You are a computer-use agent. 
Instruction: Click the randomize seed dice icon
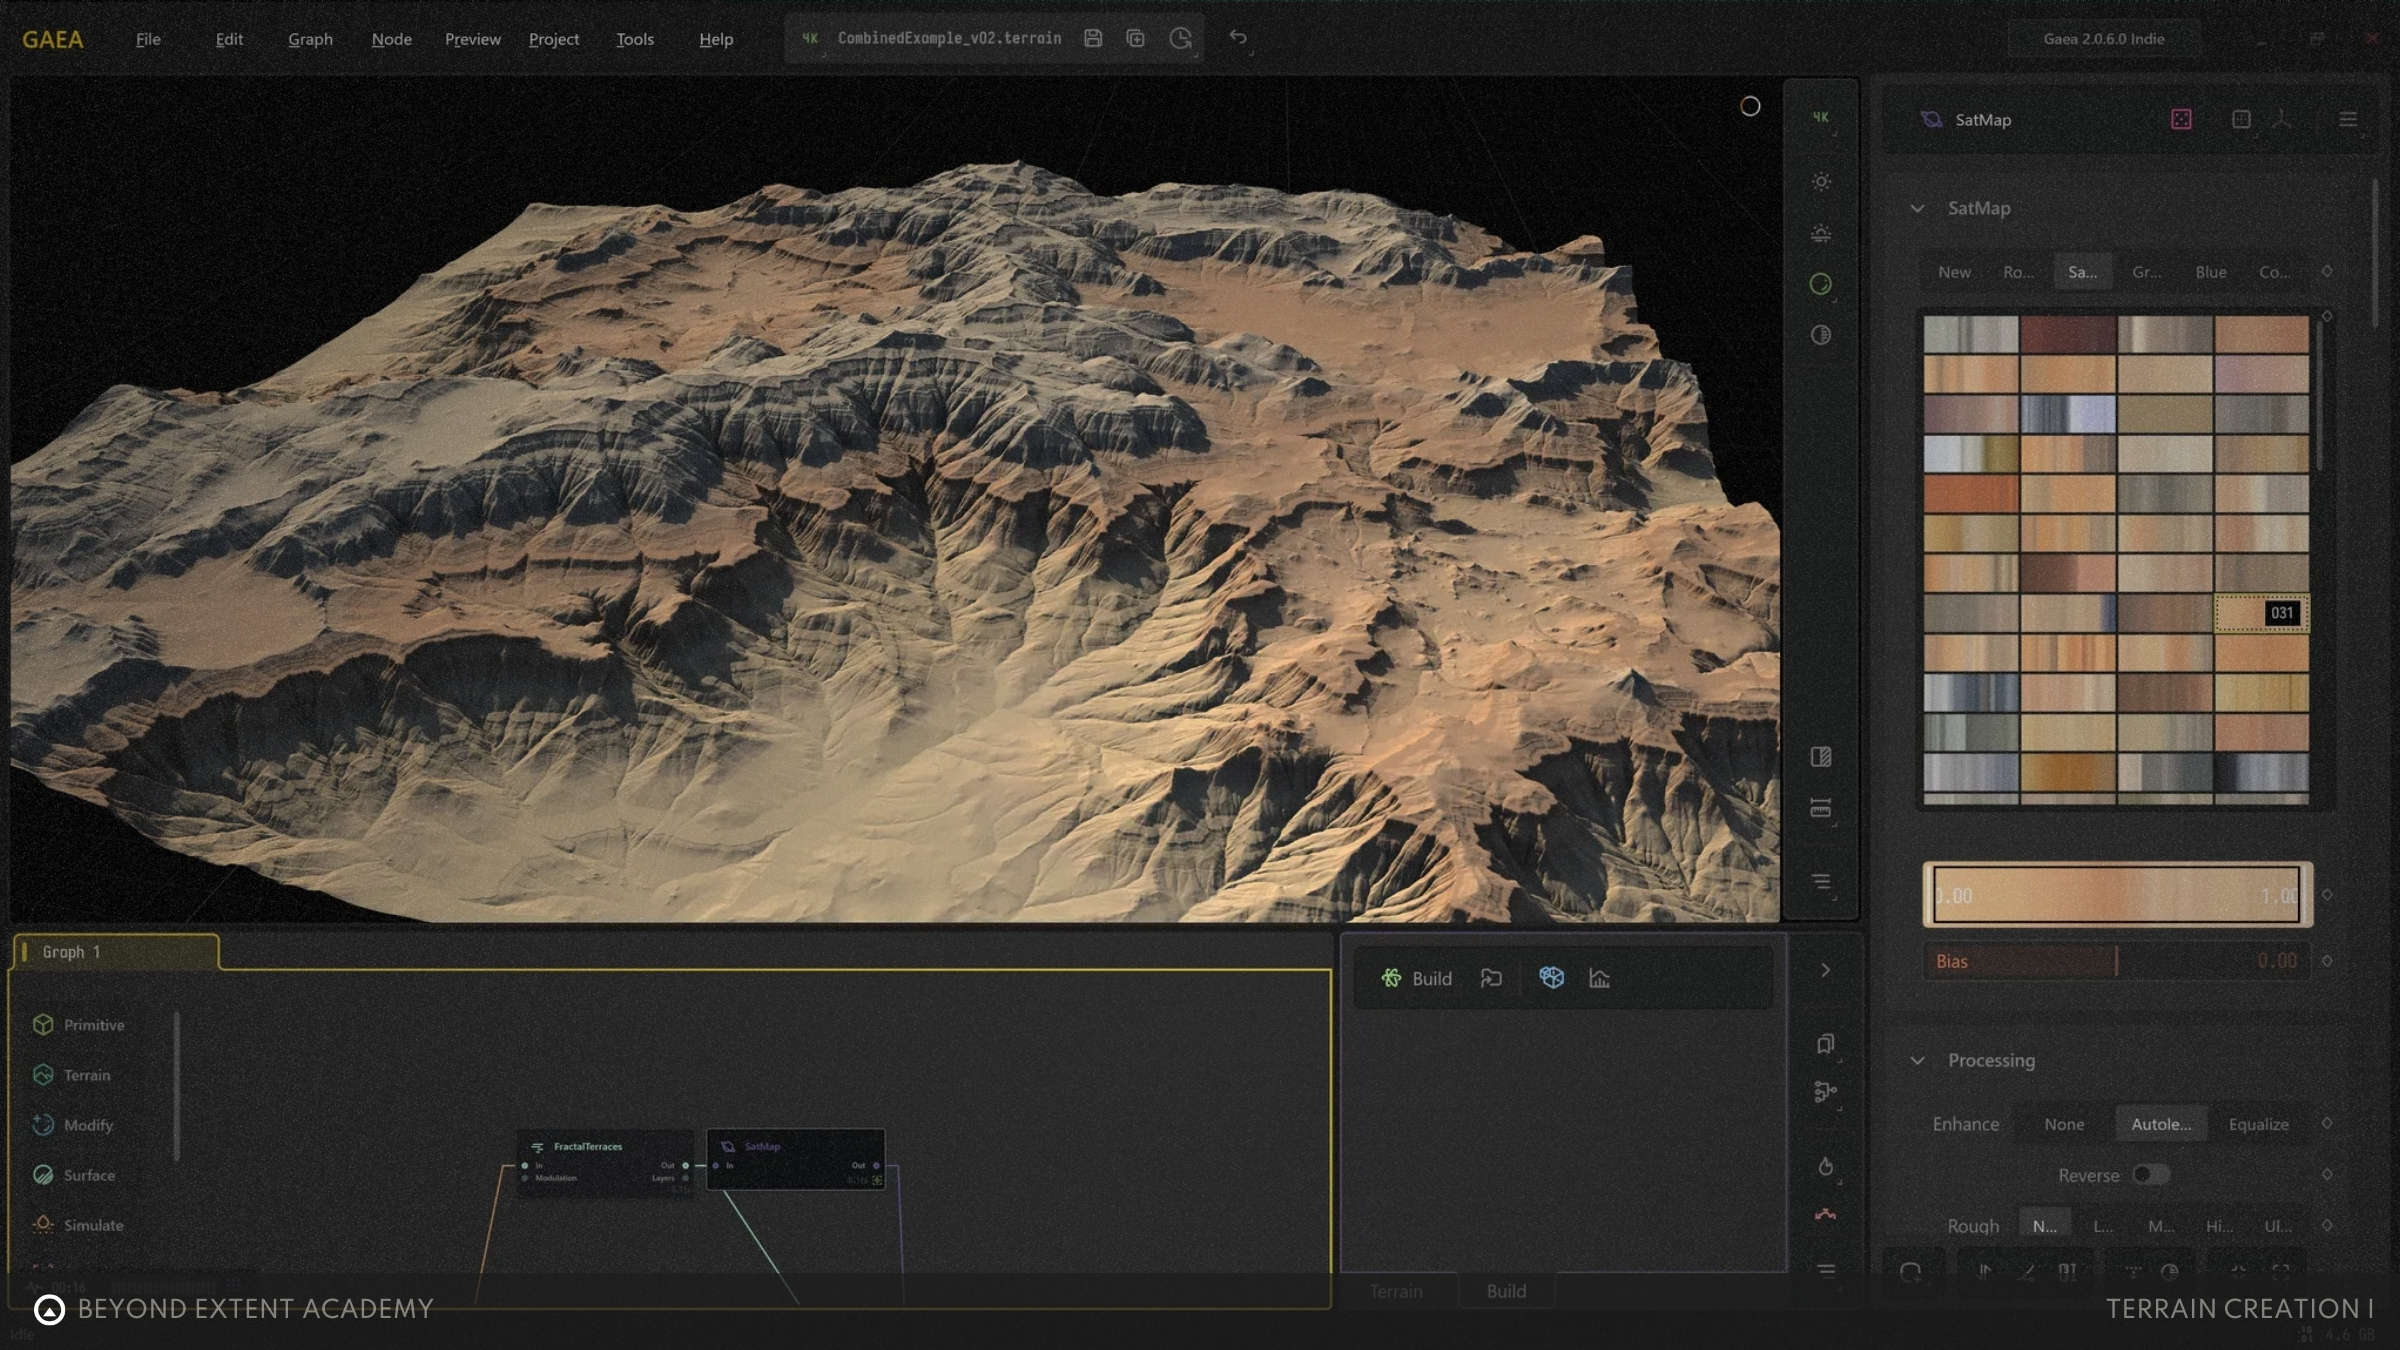[x=2181, y=119]
